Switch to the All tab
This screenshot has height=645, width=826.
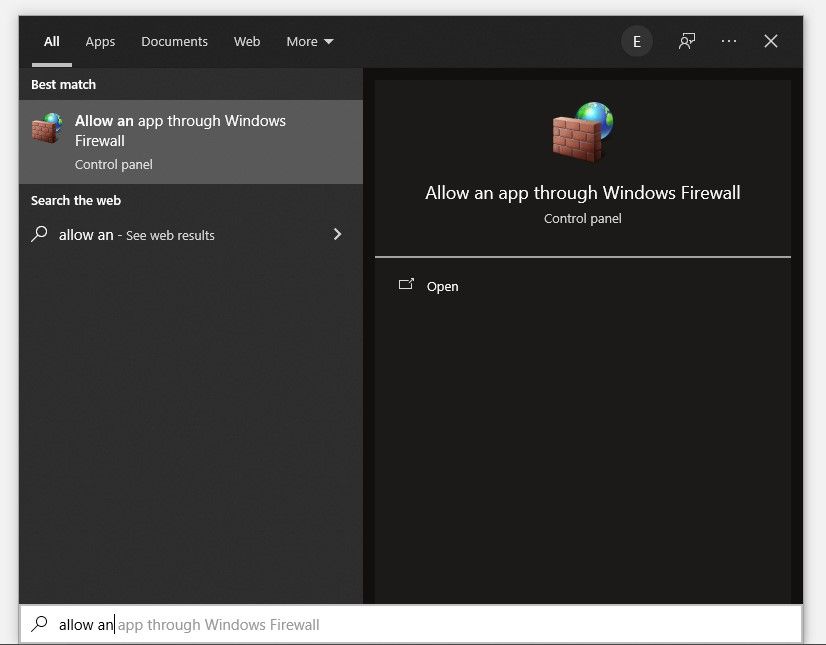click(x=52, y=42)
